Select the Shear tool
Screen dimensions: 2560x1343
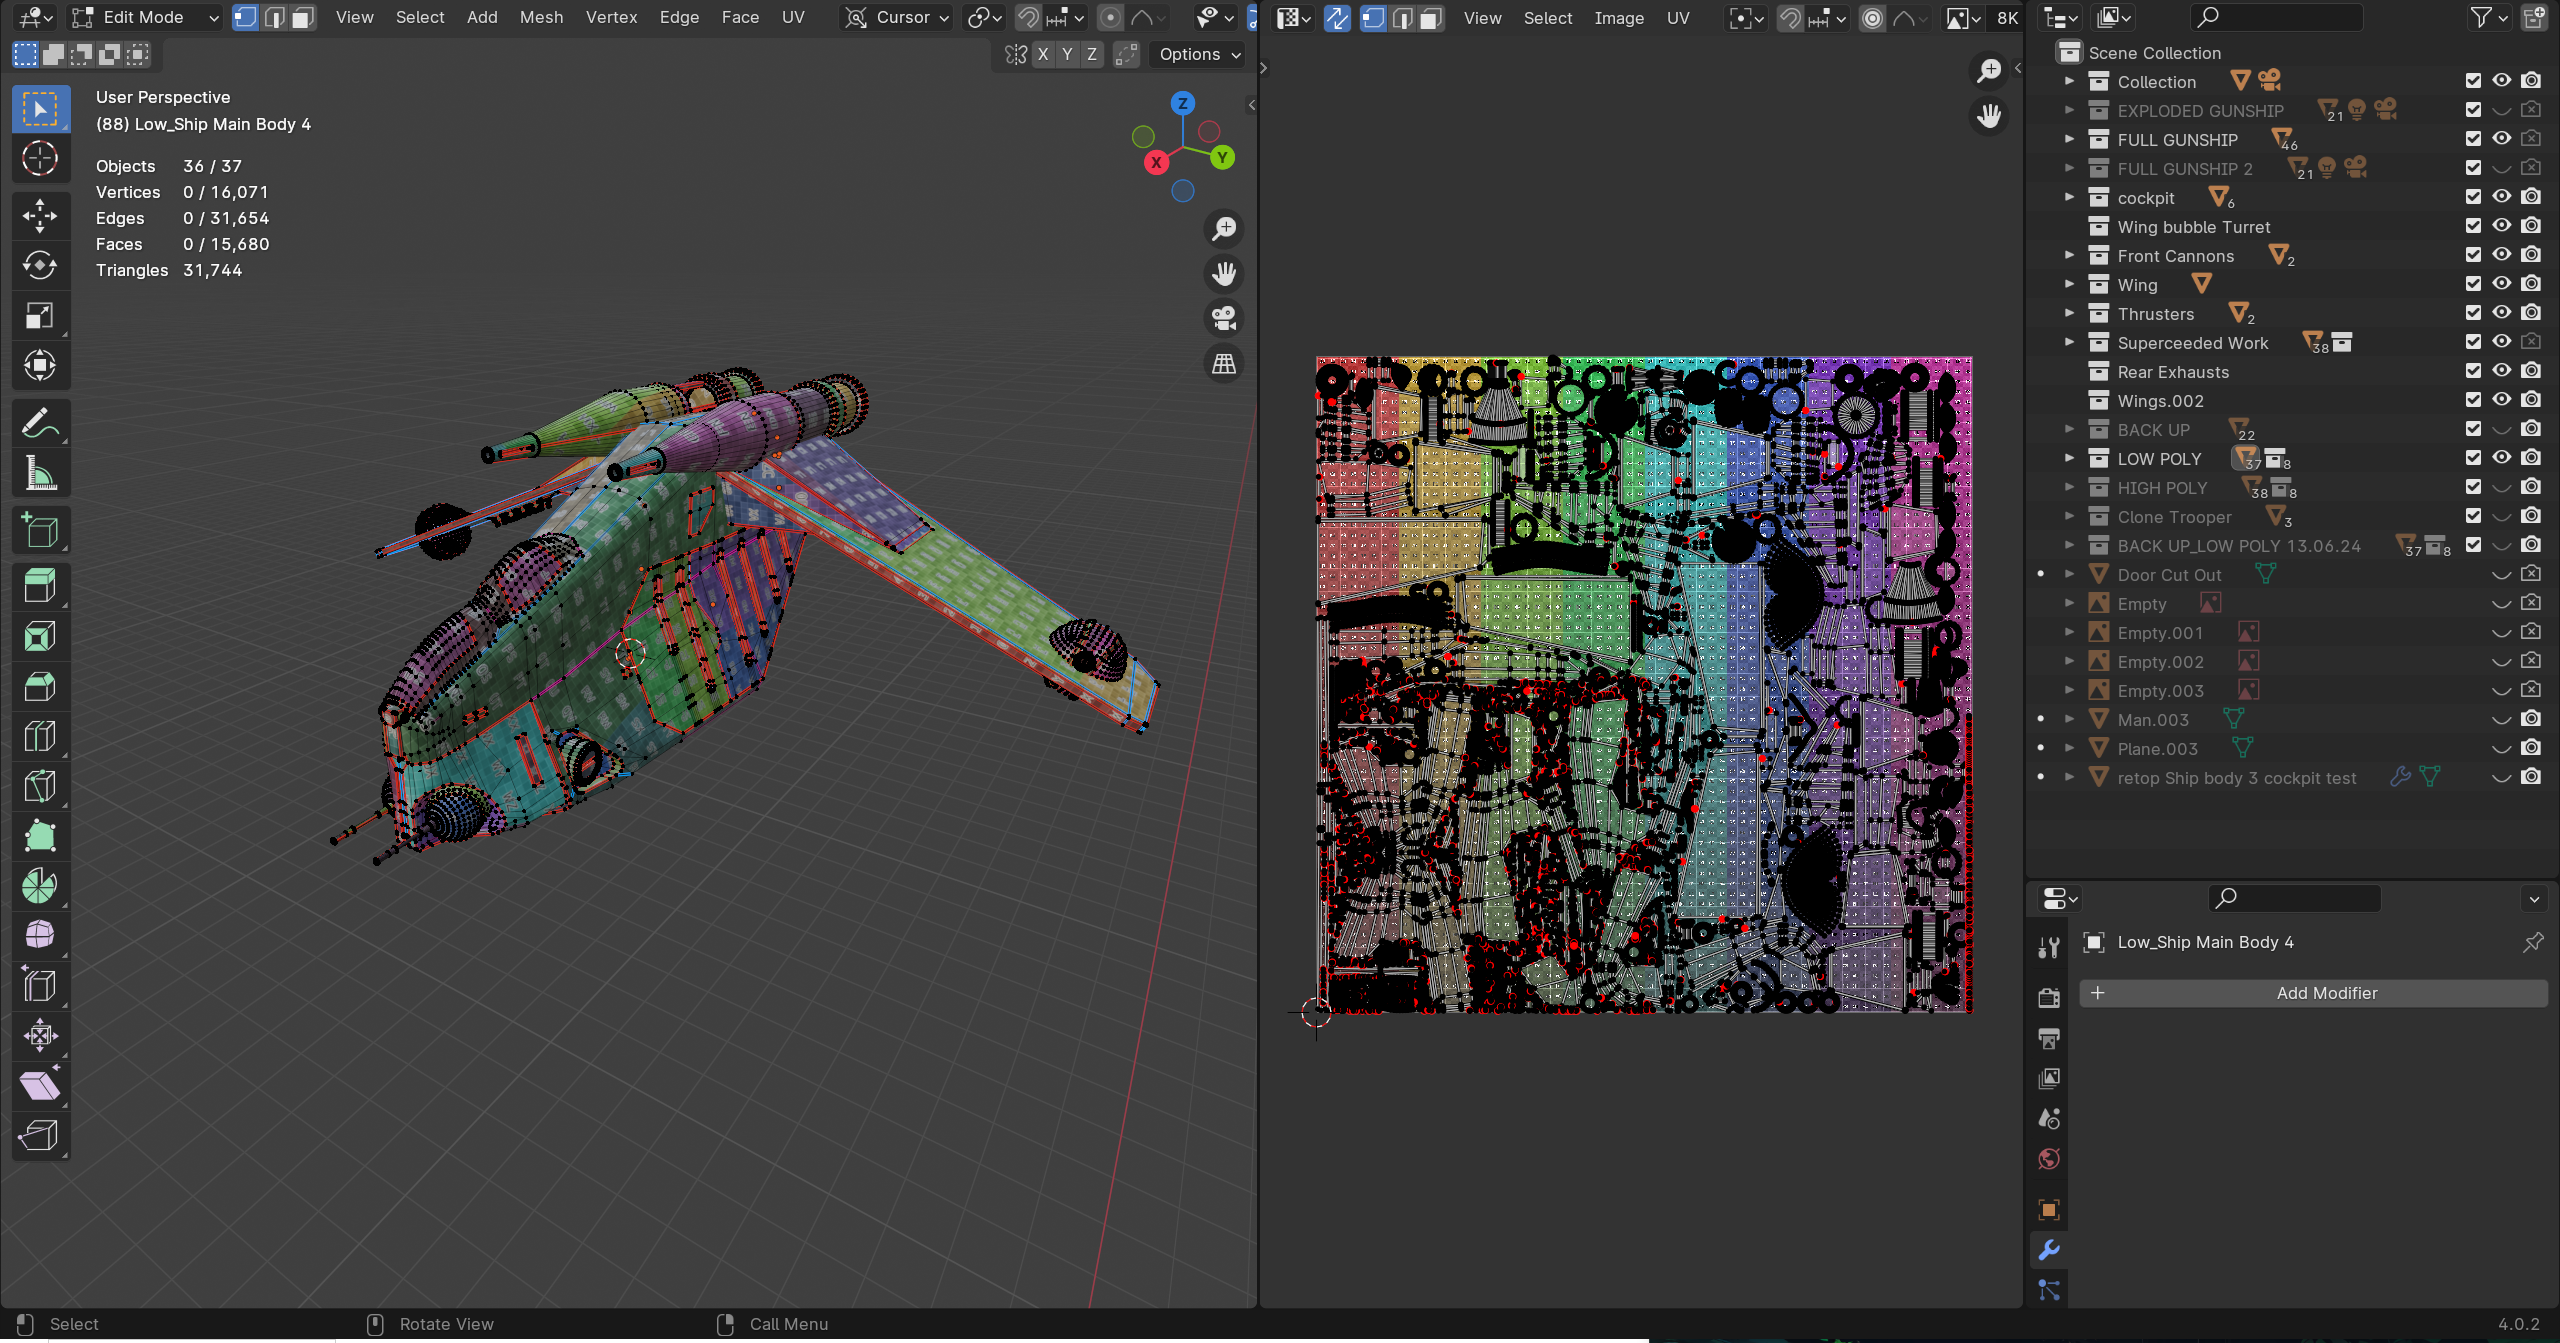point(40,1086)
